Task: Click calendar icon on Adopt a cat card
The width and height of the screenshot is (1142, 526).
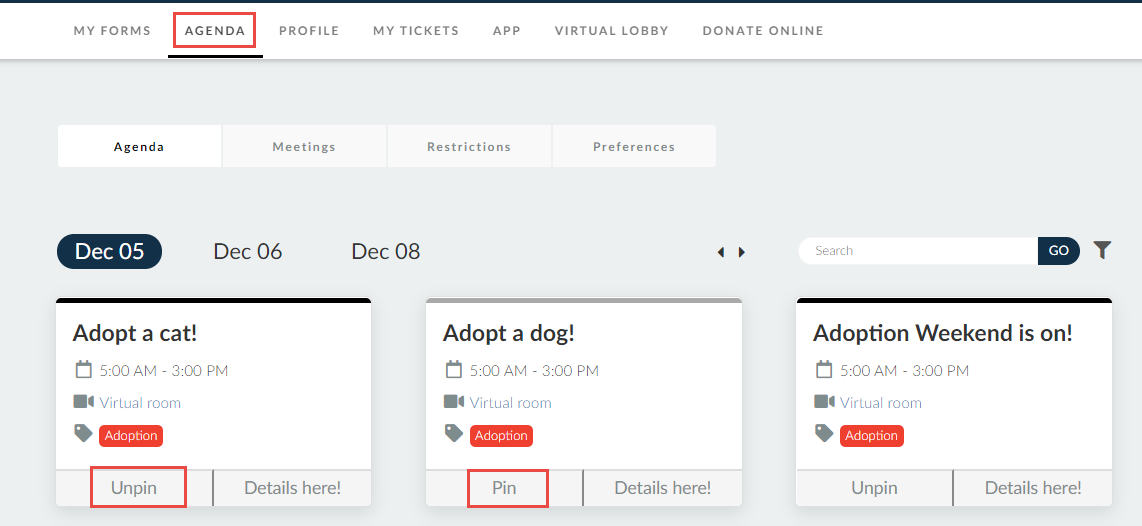Action: tap(84, 369)
